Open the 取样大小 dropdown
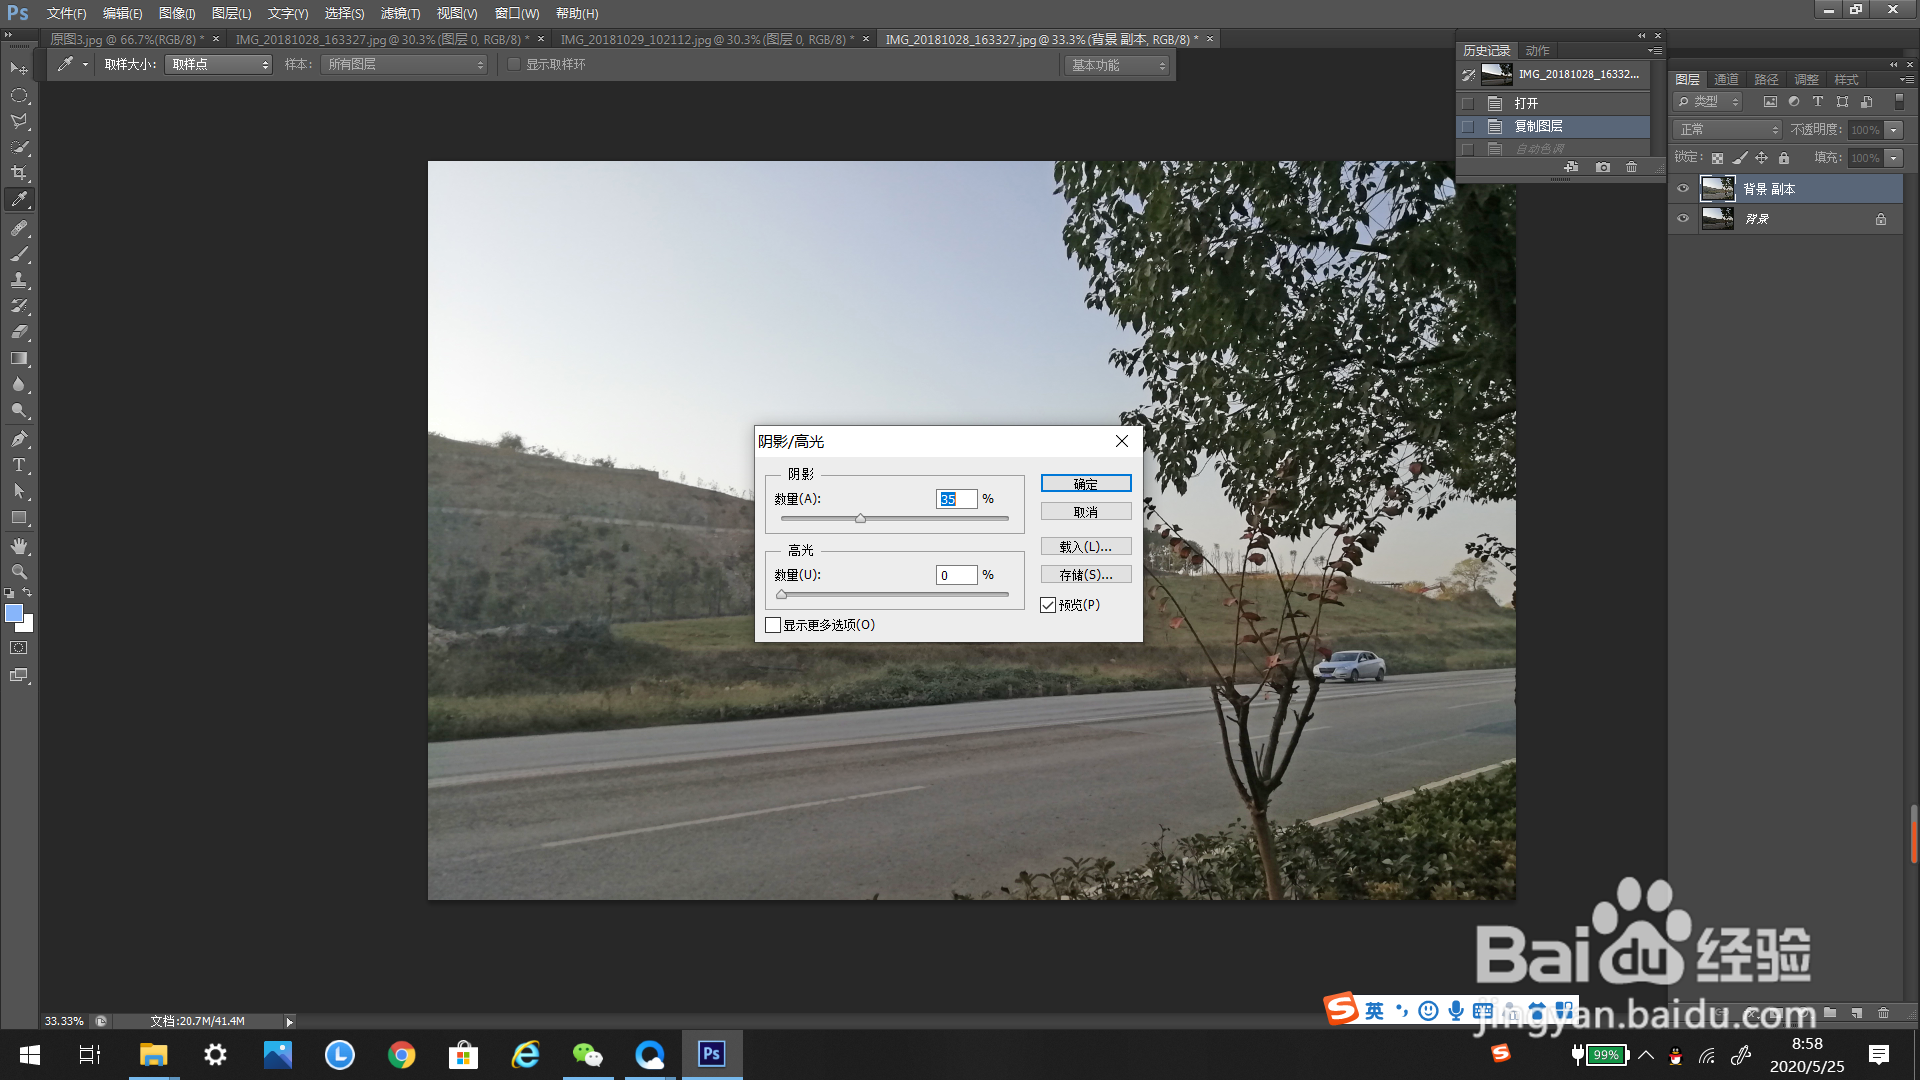Viewport: 1920px width, 1080px height. tap(219, 64)
